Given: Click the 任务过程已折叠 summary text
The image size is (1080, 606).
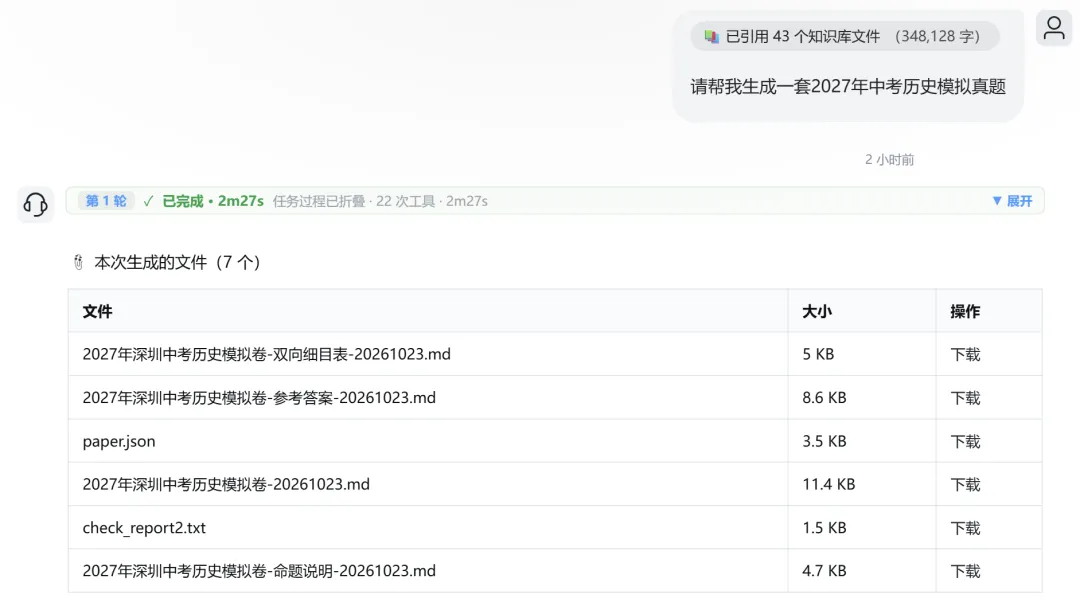Looking at the screenshot, I should click(380, 201).
